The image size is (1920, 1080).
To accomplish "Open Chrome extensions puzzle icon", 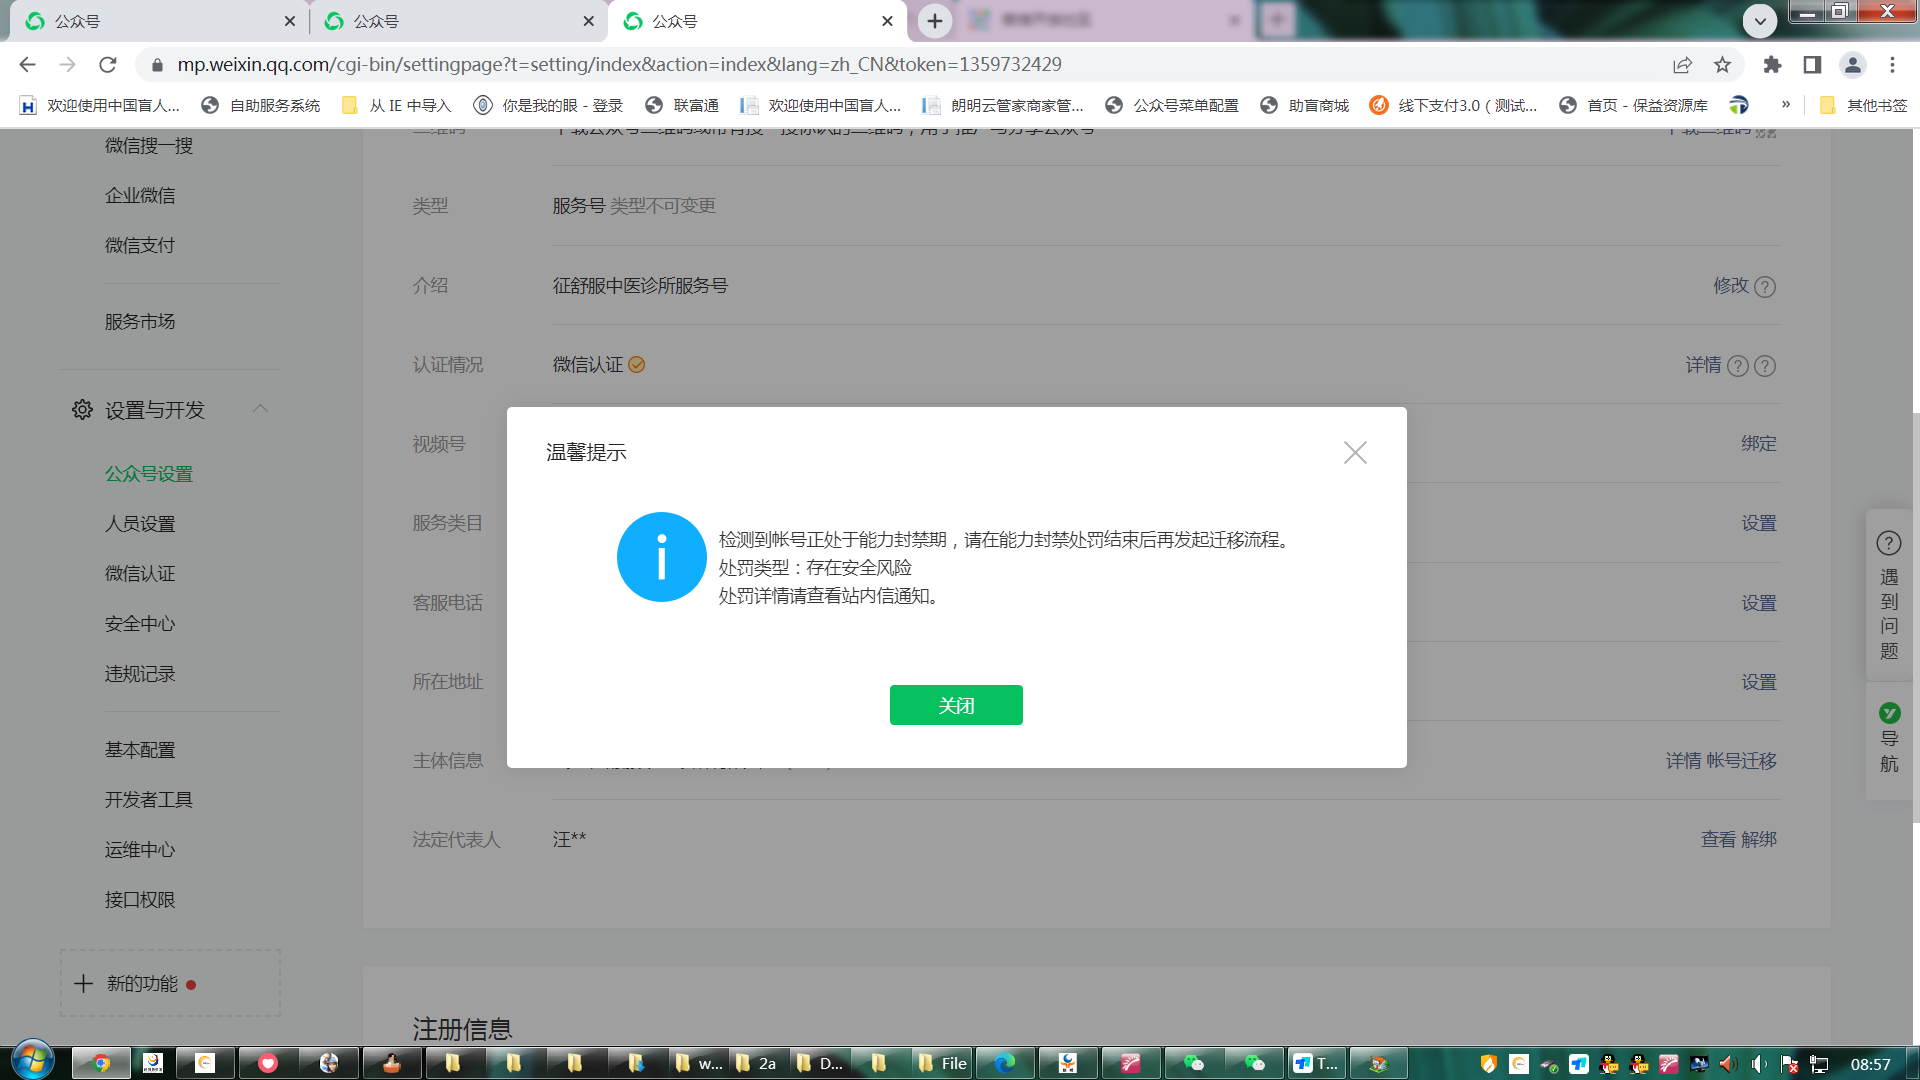I will [x=1772, y=65].
